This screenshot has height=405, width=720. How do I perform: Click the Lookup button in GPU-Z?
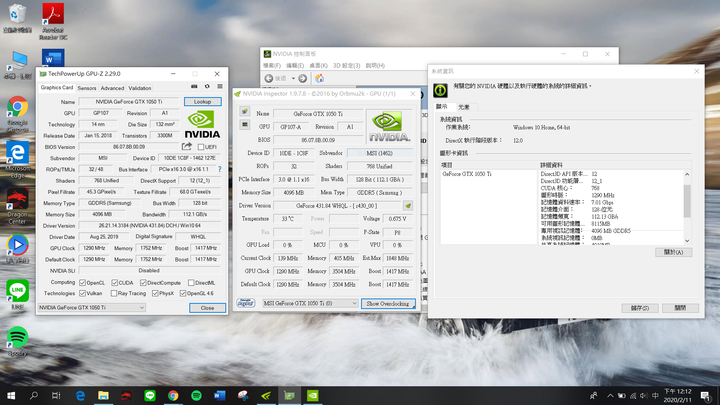[202, 101]
